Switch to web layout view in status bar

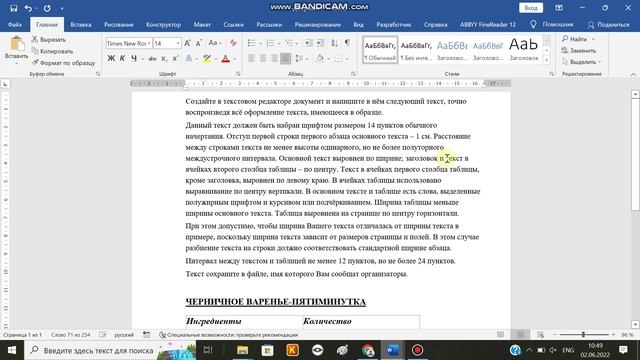[540, 335]
